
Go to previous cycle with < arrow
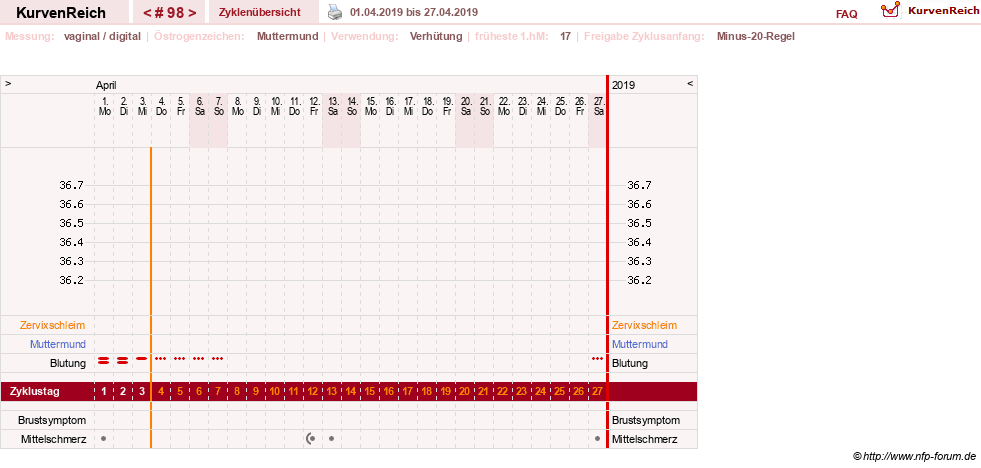[x=146, y=13]
